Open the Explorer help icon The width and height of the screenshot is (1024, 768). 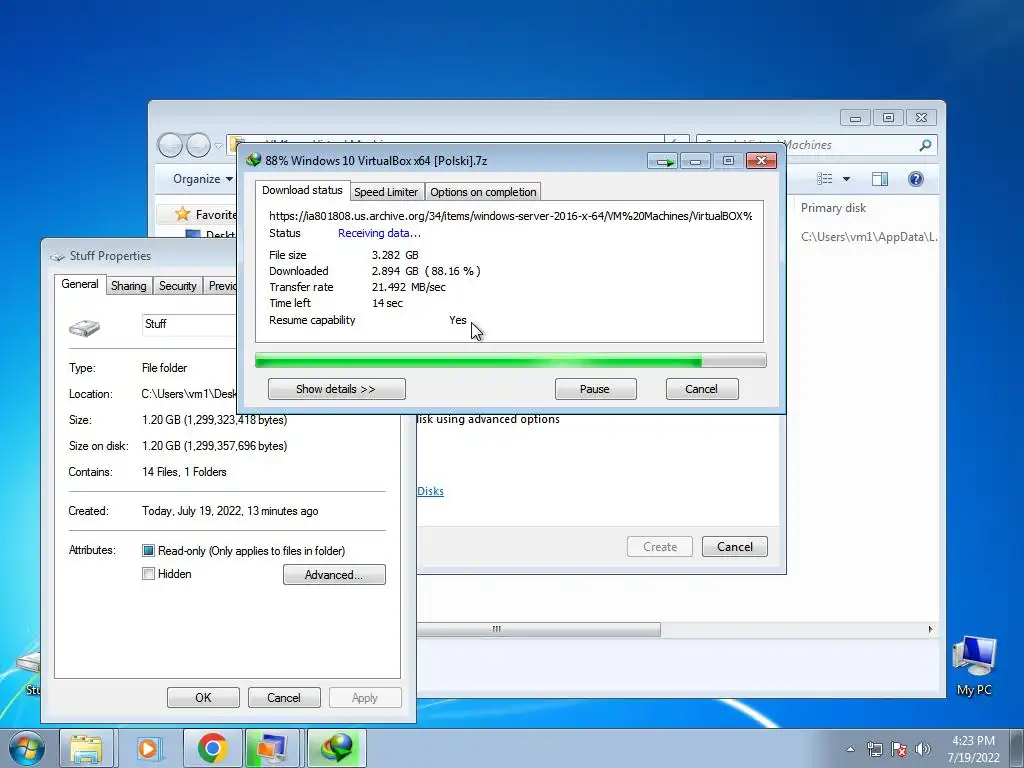916,179
